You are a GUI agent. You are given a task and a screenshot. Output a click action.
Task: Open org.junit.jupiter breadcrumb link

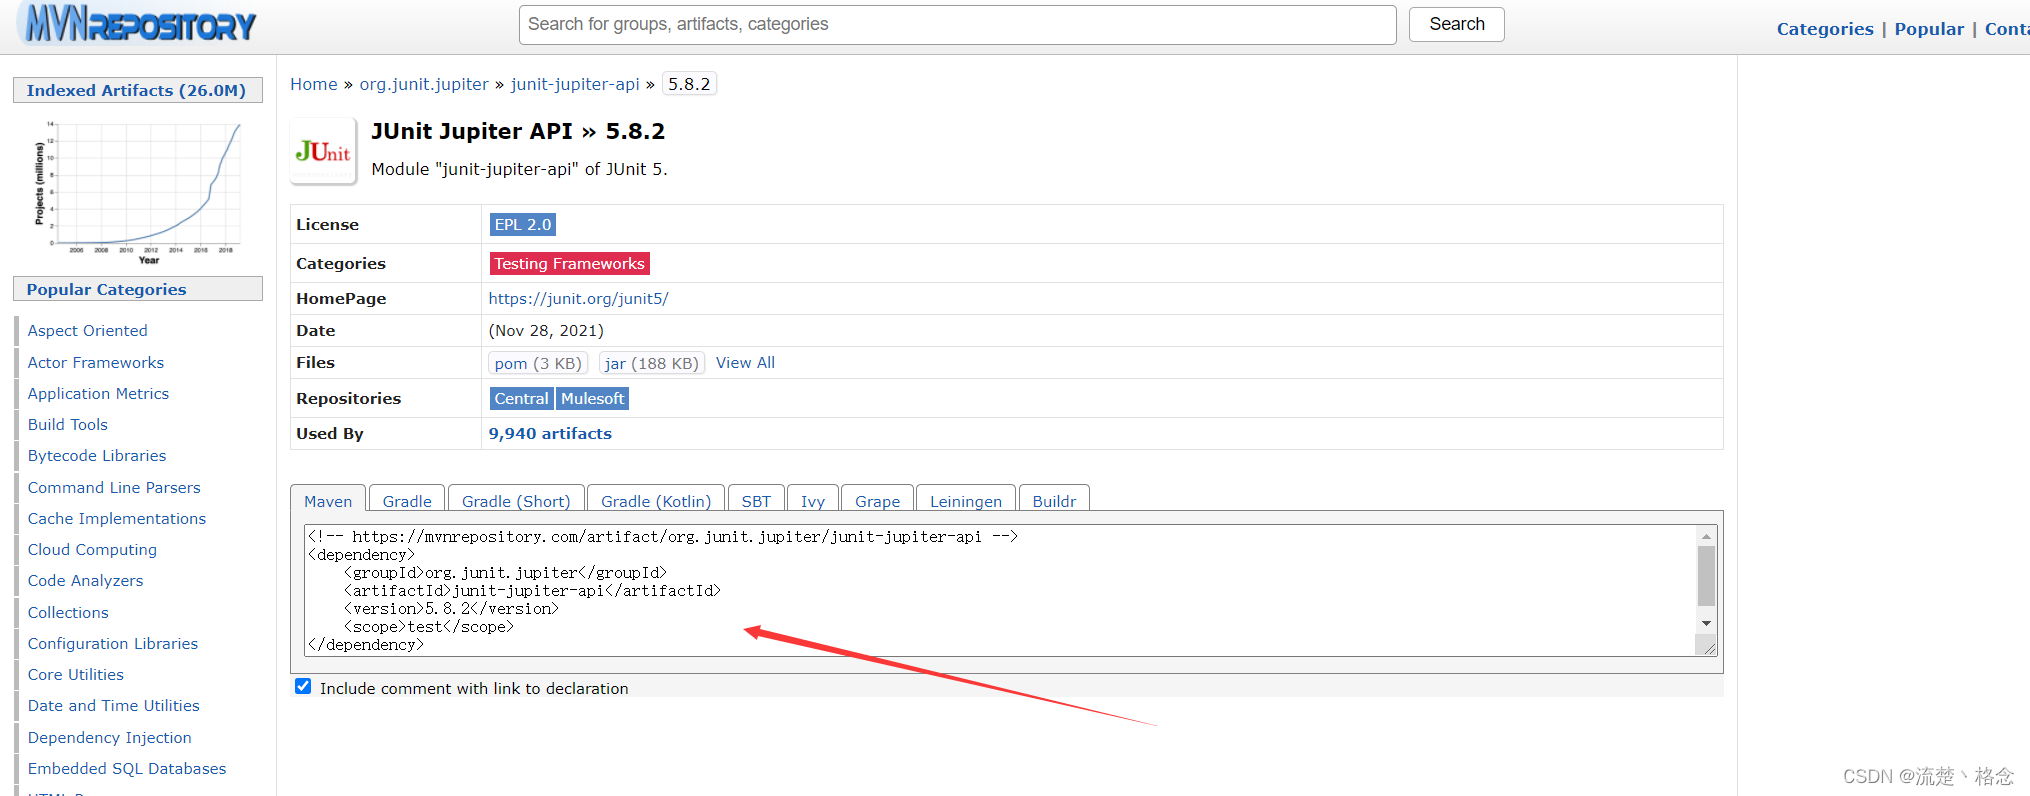point(424,84)
